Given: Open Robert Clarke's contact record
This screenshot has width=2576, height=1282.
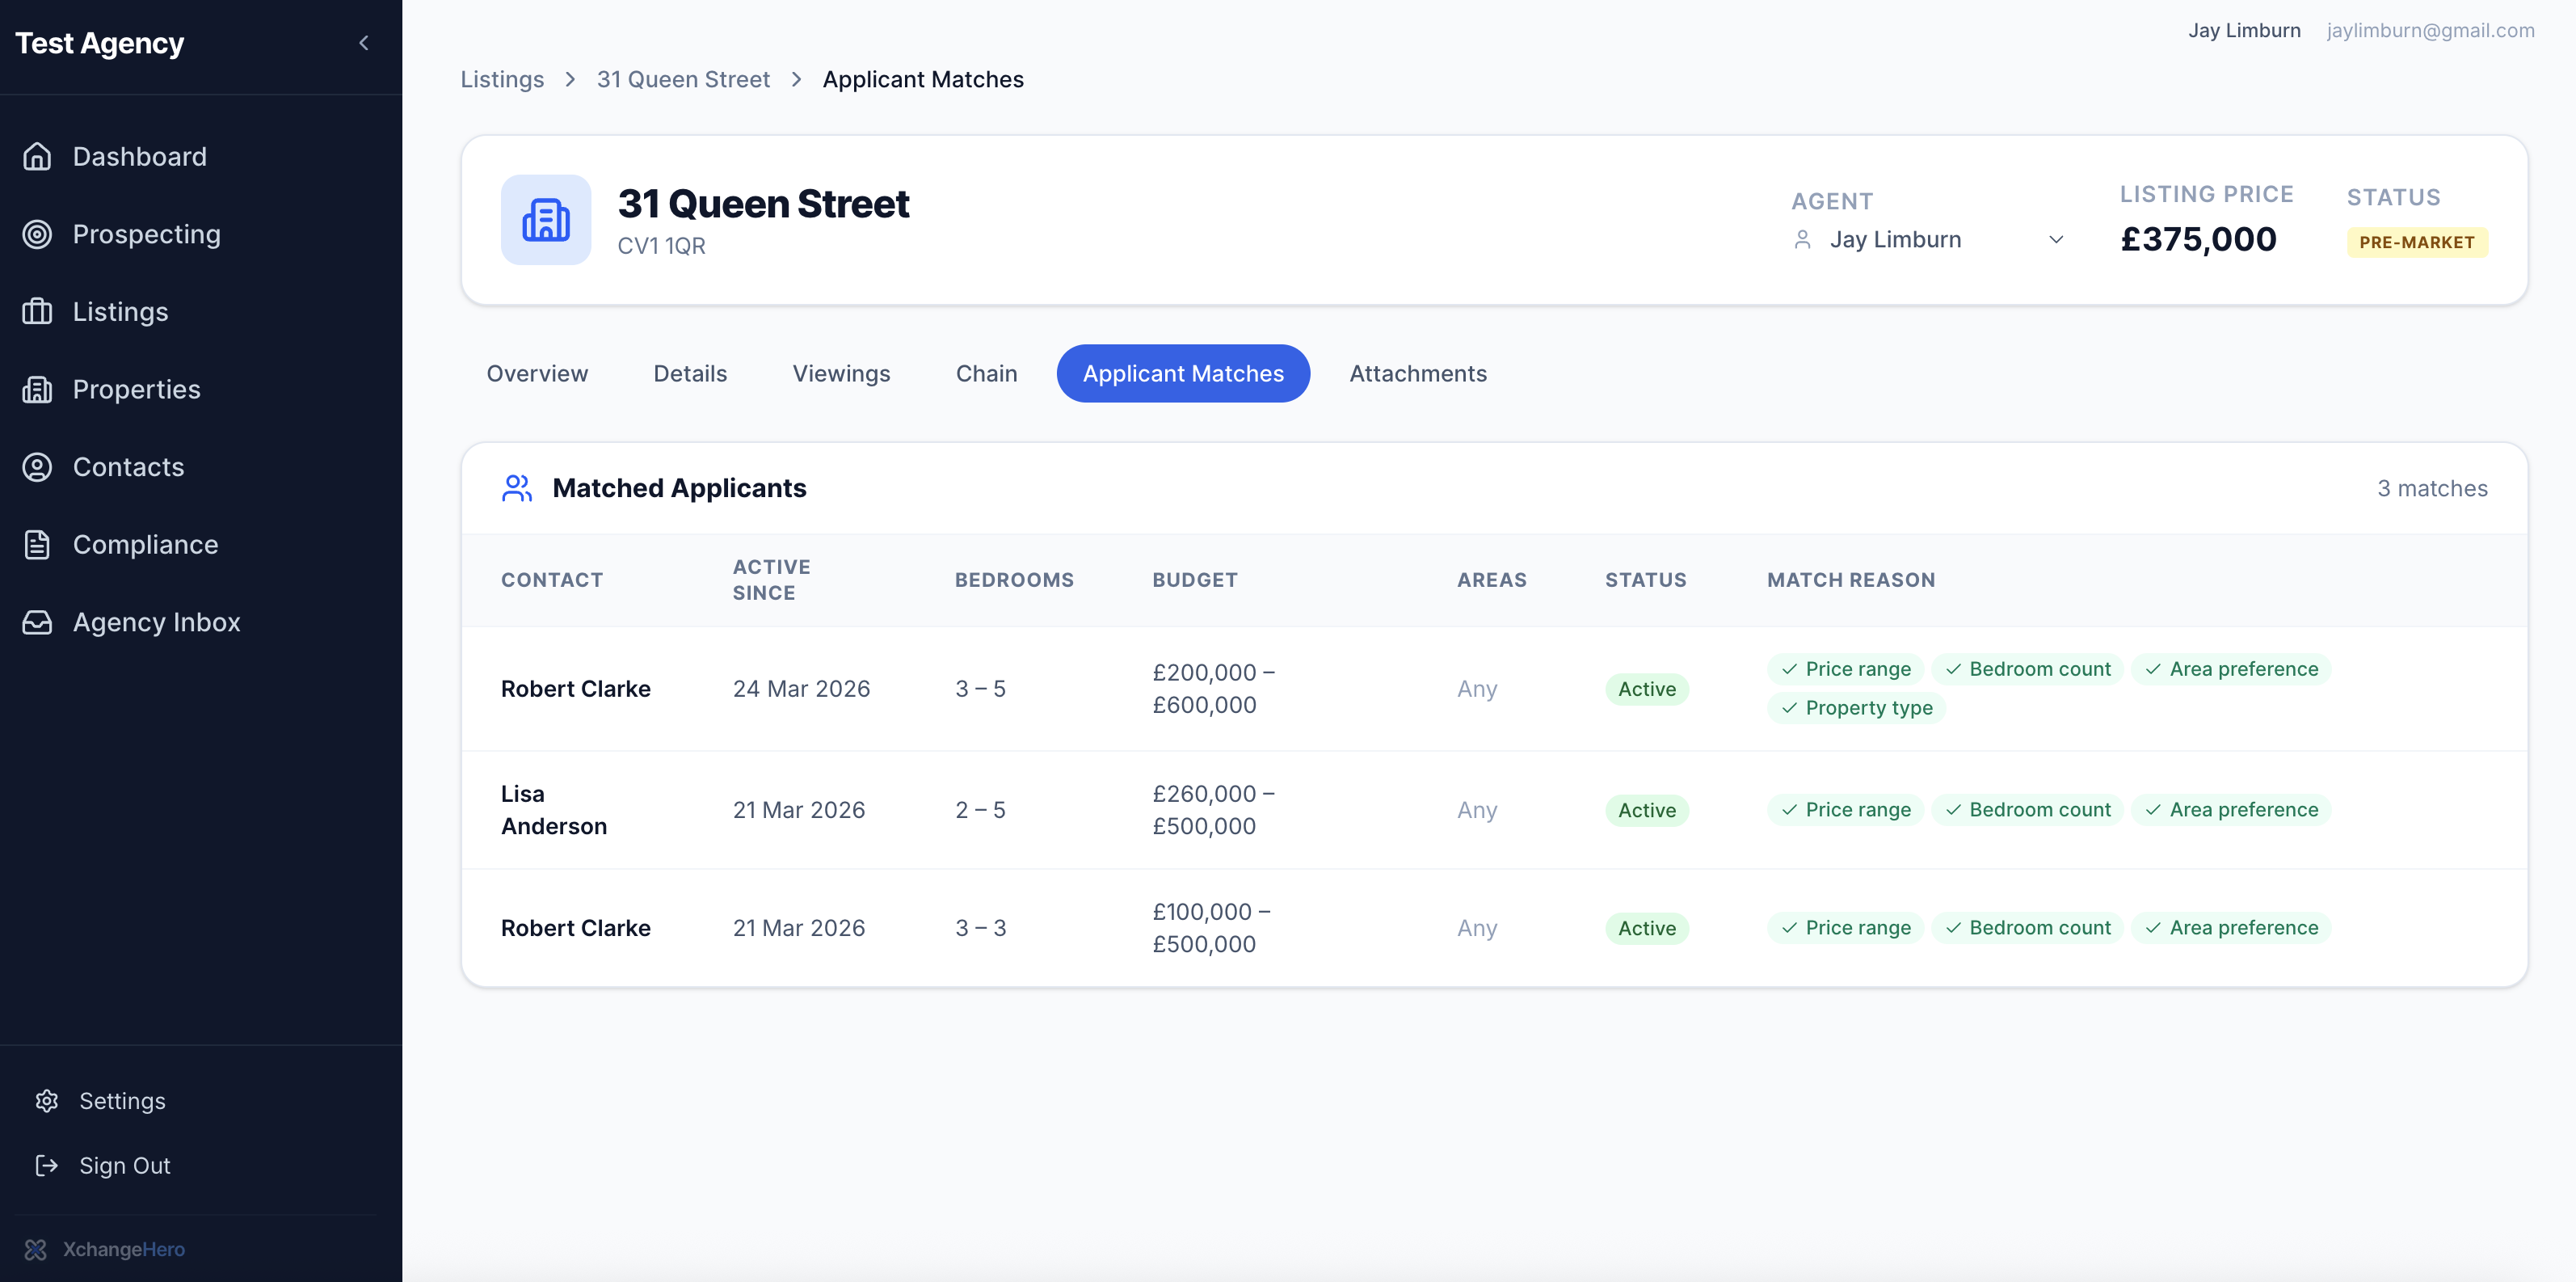Looking at the screenshot, I should tap(575, 688).
